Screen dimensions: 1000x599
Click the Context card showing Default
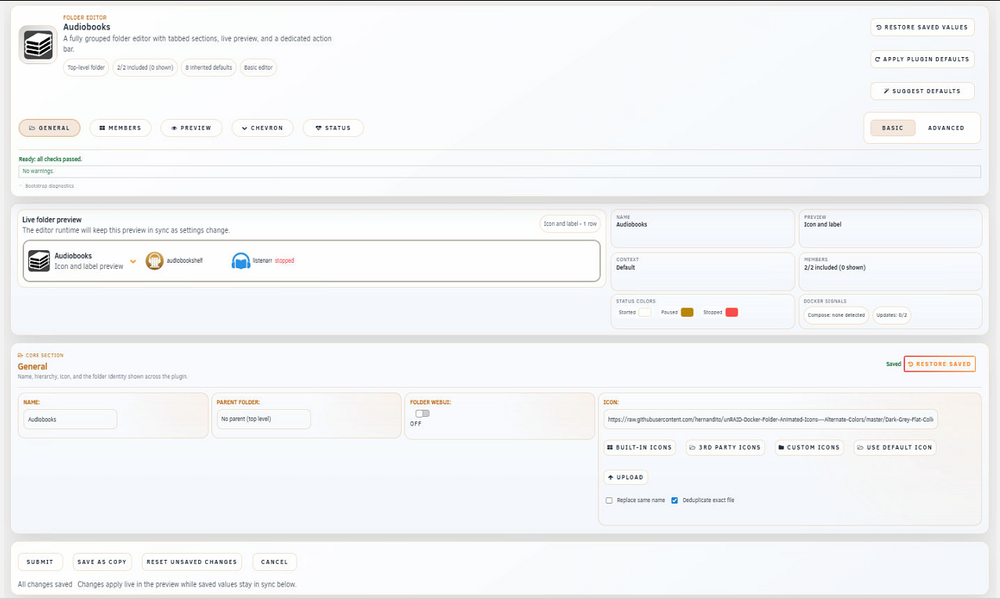point(703,271)
